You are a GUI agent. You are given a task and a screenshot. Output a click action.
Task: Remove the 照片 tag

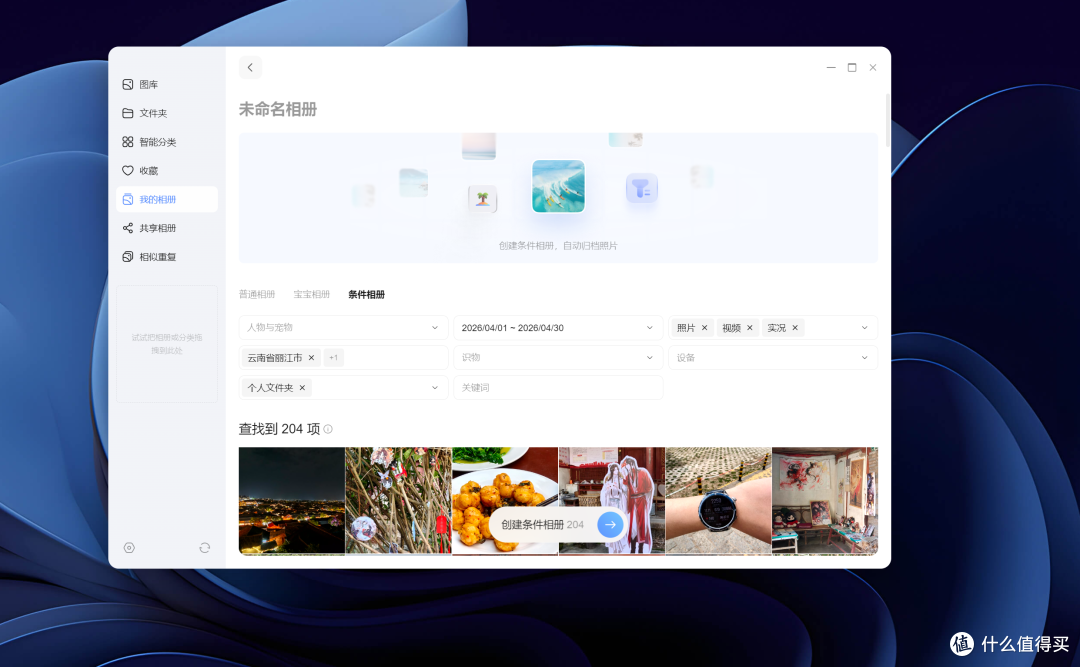click(705, 328)
